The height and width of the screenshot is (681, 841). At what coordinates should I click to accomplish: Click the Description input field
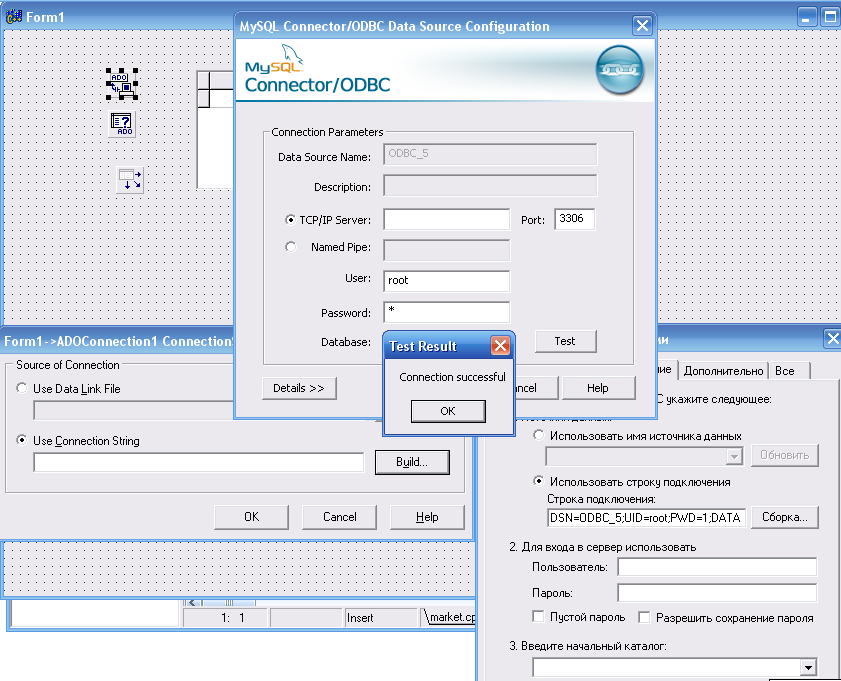tap(490, 186)
